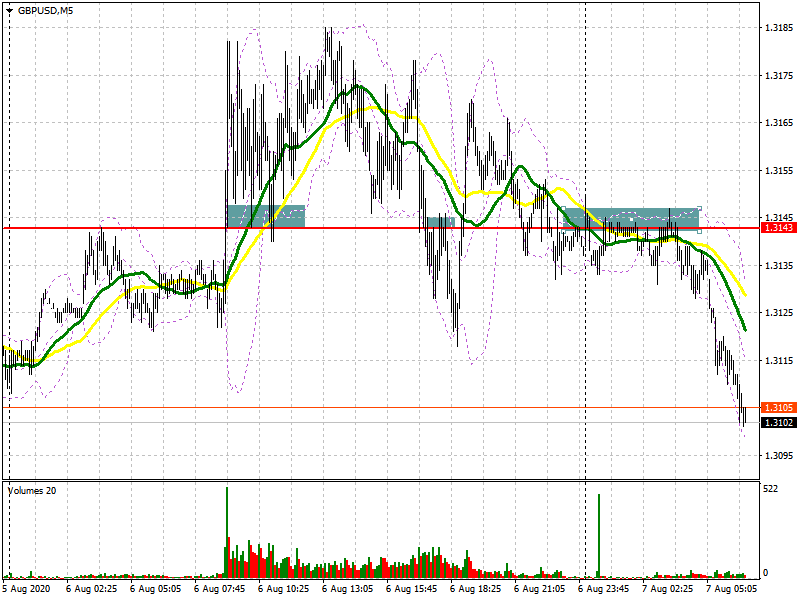Click the 6 Aug 05:05 time label
This screenshot has height=600, width=800.
(x=155, y=589)
